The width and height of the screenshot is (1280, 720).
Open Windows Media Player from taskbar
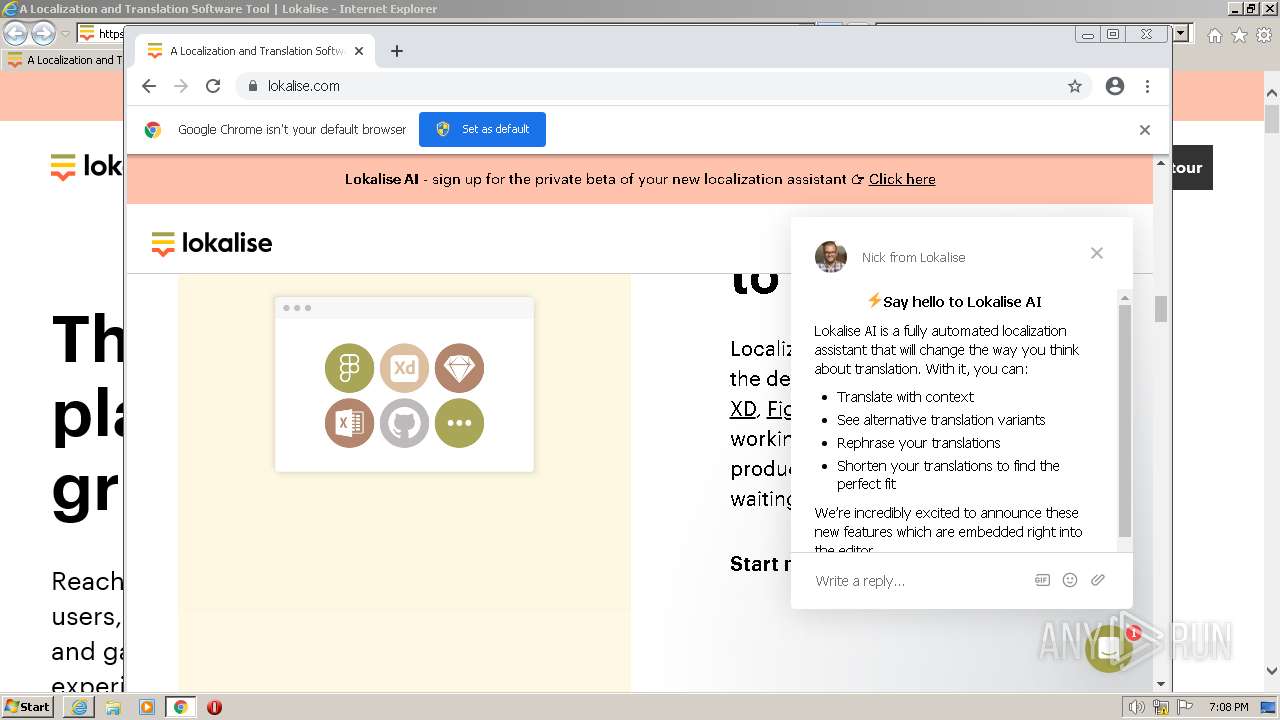[x=147, y=707]
